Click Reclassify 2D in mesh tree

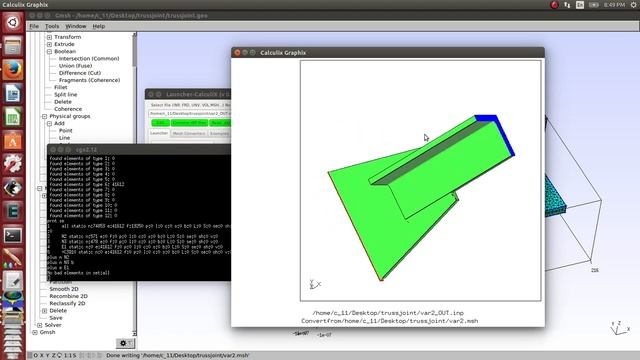[67, 304]
